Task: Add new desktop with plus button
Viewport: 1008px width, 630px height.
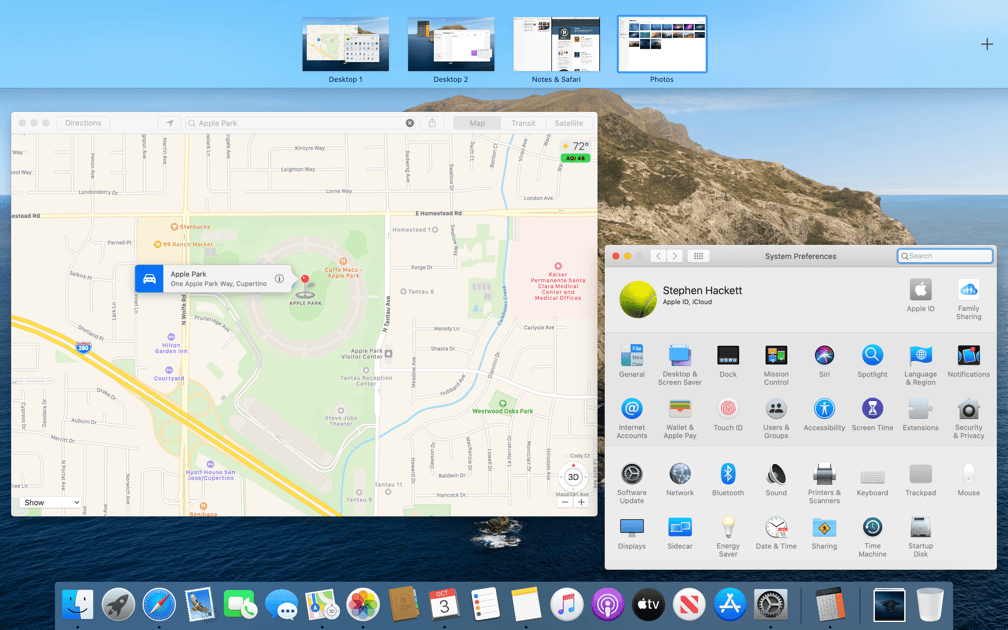Action: [x=987, y=44]
